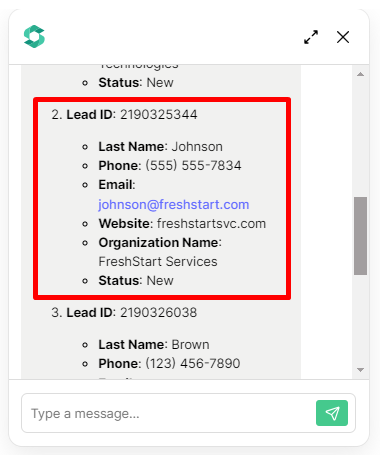Image resolution: width=380 pixels, height=455 pixels.
Task: Send the message with green paper-plane button
Action: [x=332, y=413]
